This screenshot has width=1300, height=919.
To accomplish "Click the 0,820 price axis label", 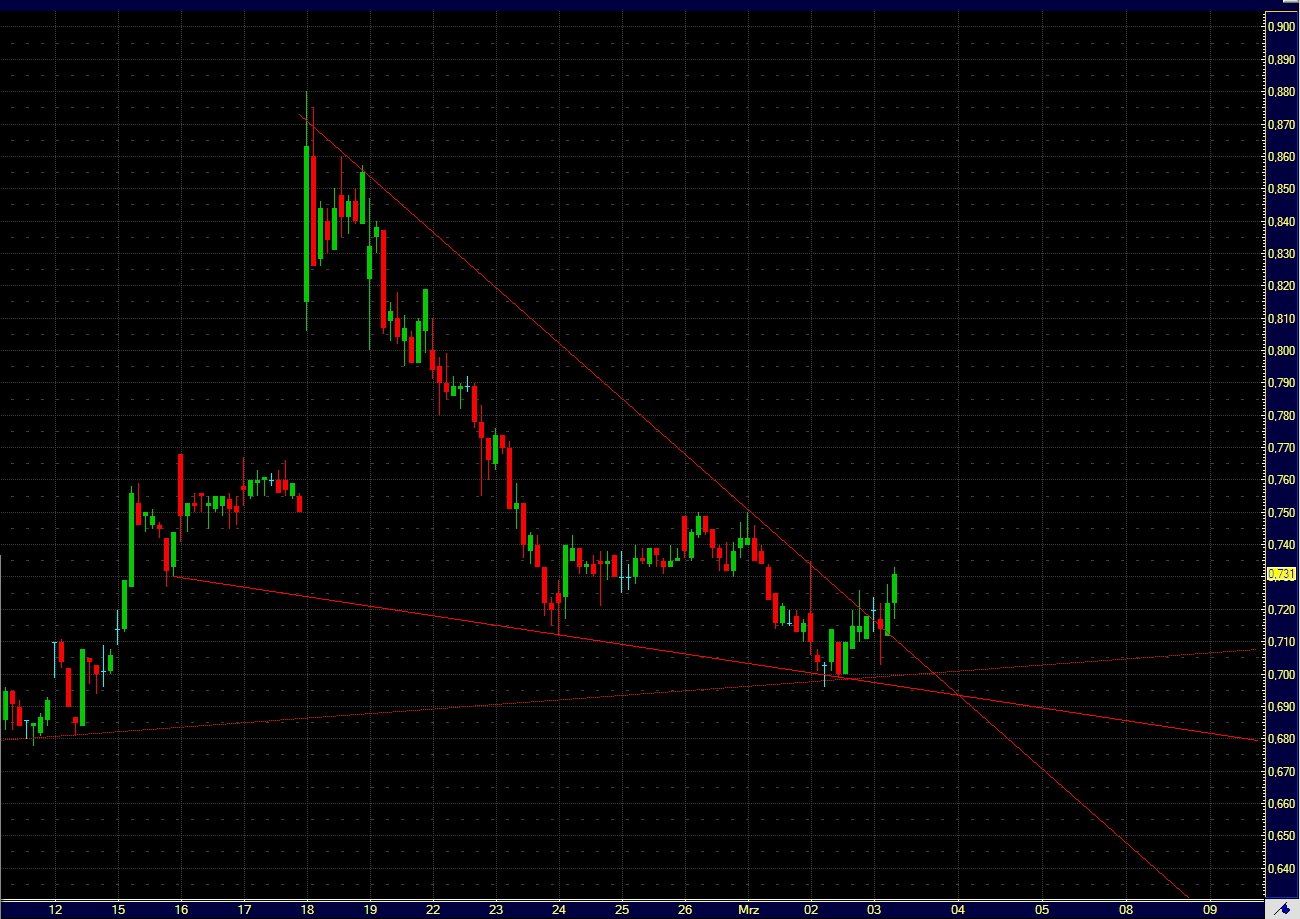I will 1281,286.
